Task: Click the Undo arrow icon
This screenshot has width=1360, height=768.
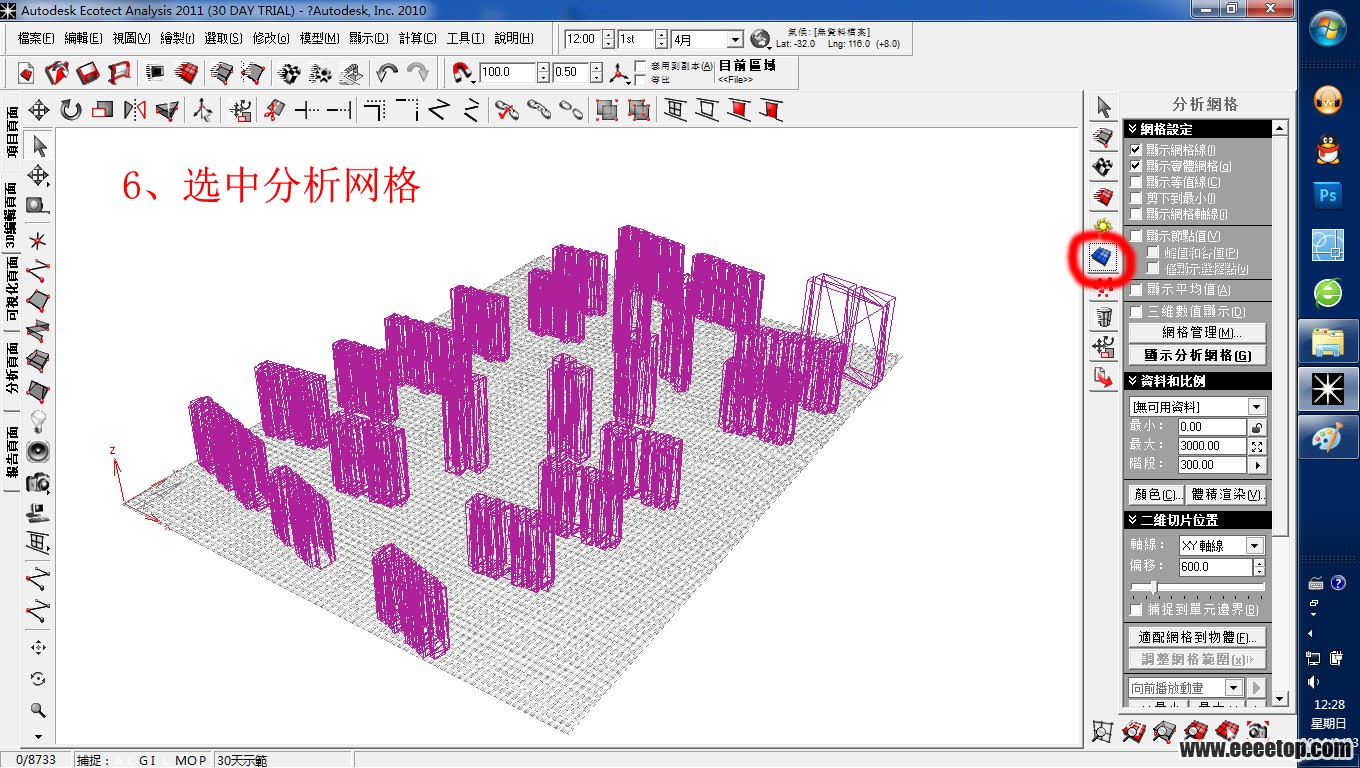Action: coord(387,73)
